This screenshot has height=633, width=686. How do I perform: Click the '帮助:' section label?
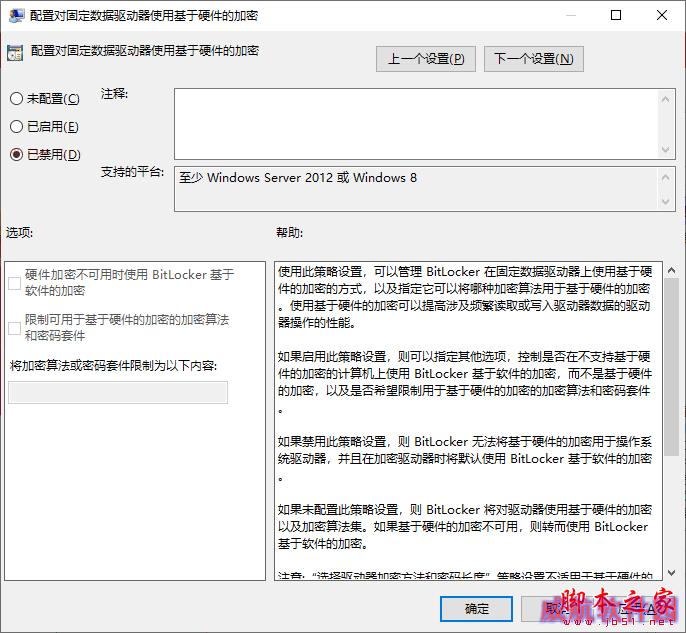click(x=289, y=232)
